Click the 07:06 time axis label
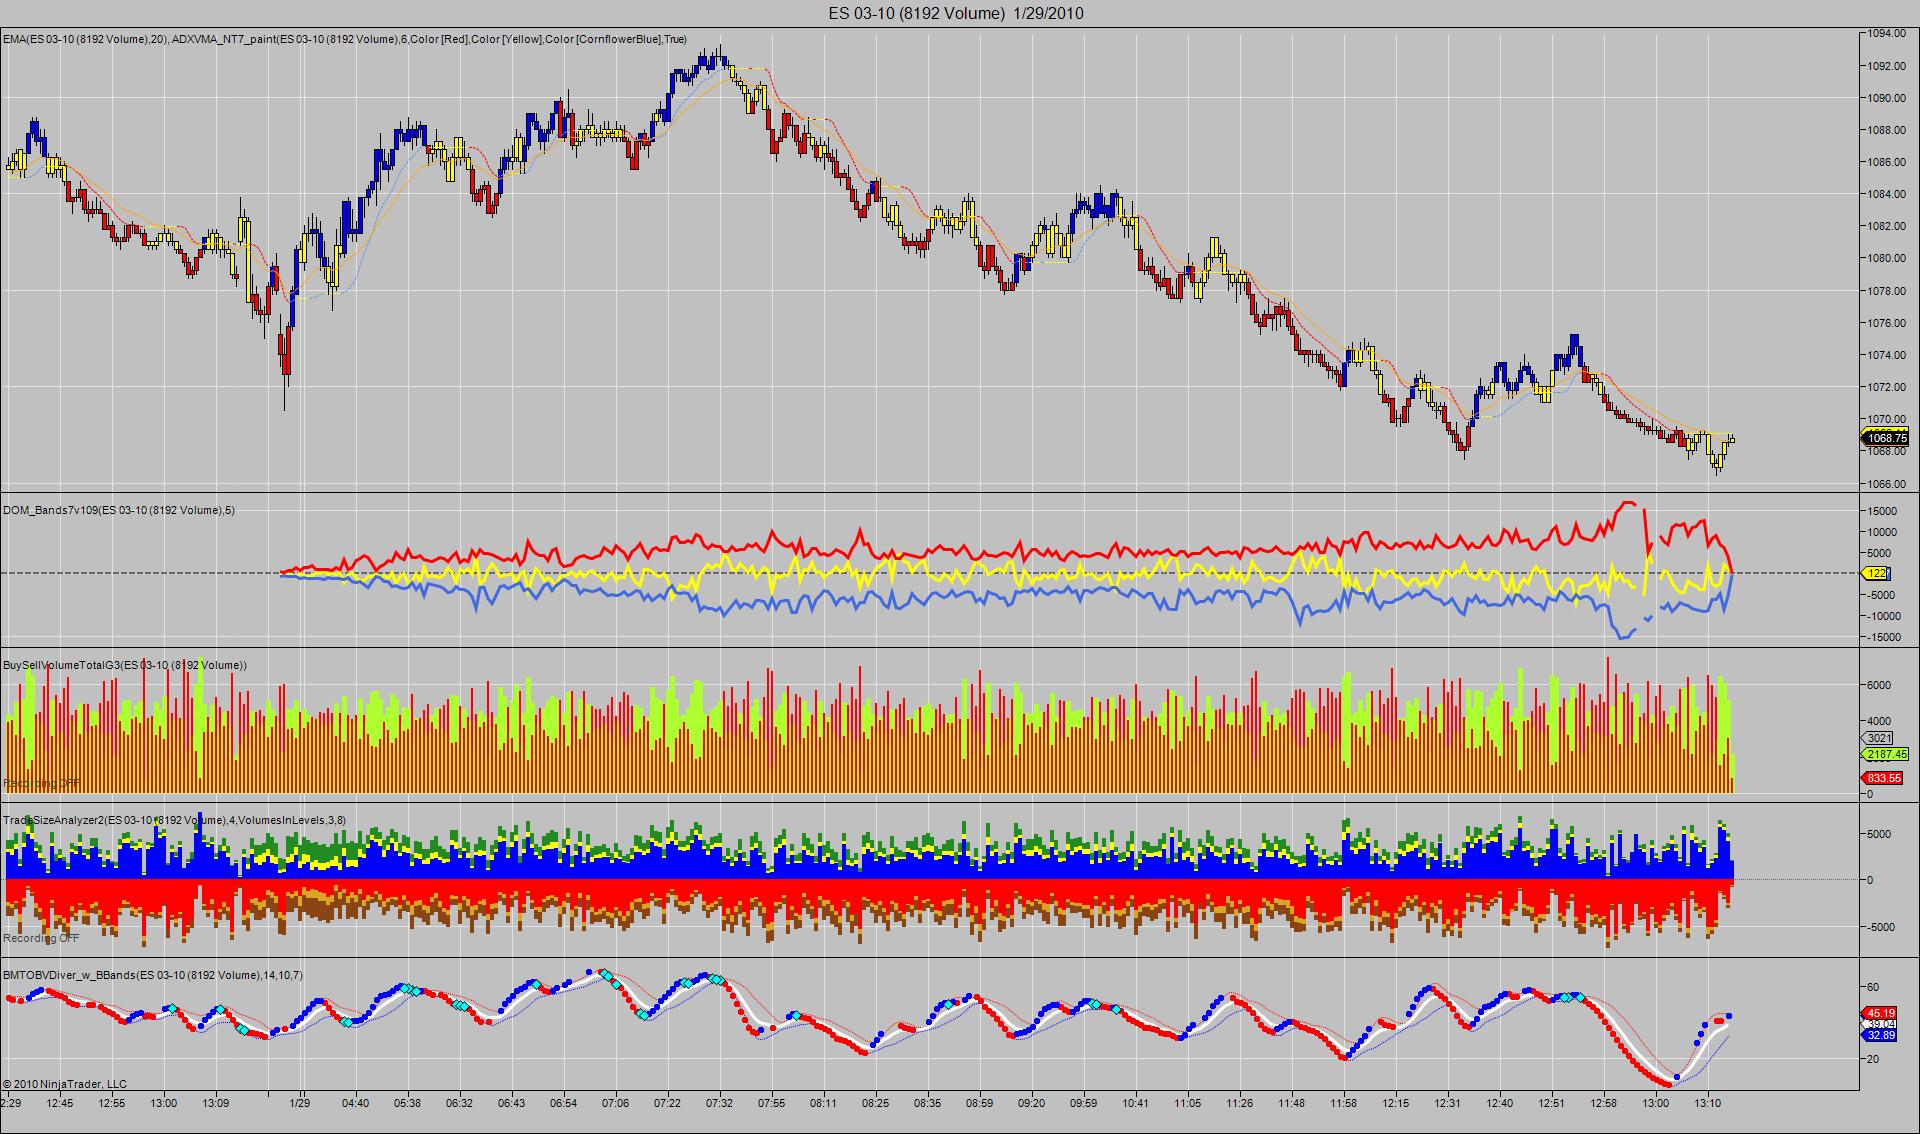 coord(616,1104)
